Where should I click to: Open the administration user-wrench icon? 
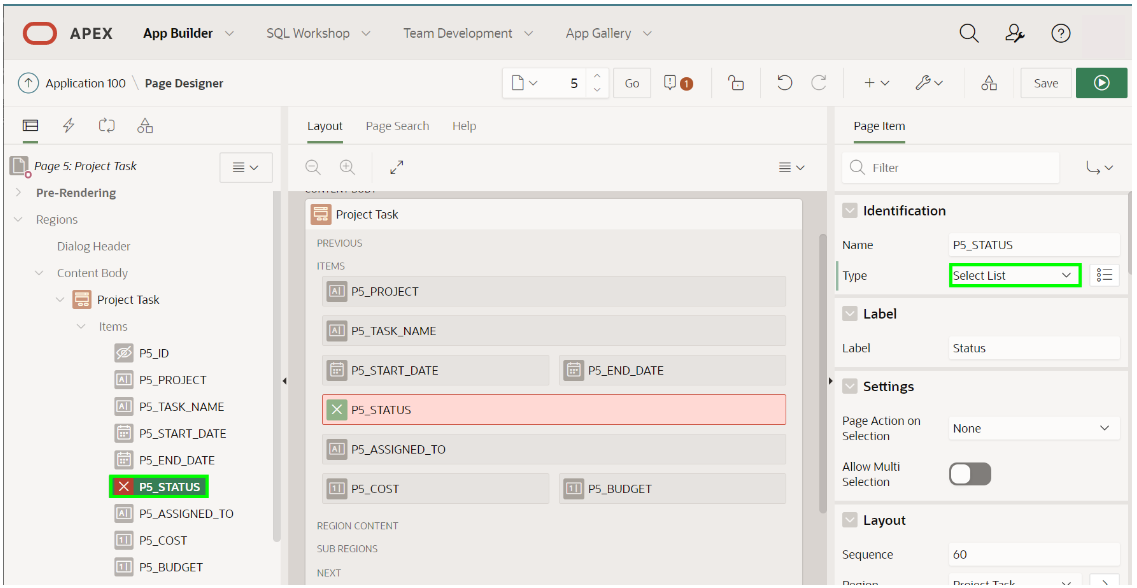coord(1014,33)
